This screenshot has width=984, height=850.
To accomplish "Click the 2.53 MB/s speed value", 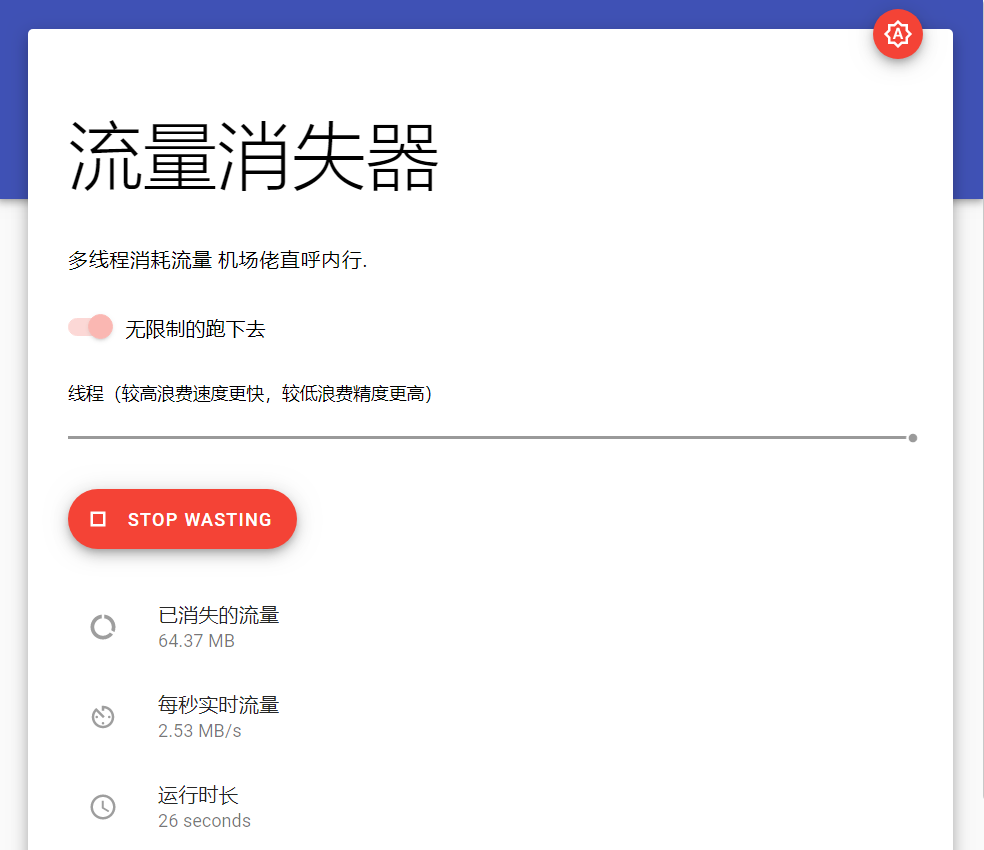I will (199, 731).
